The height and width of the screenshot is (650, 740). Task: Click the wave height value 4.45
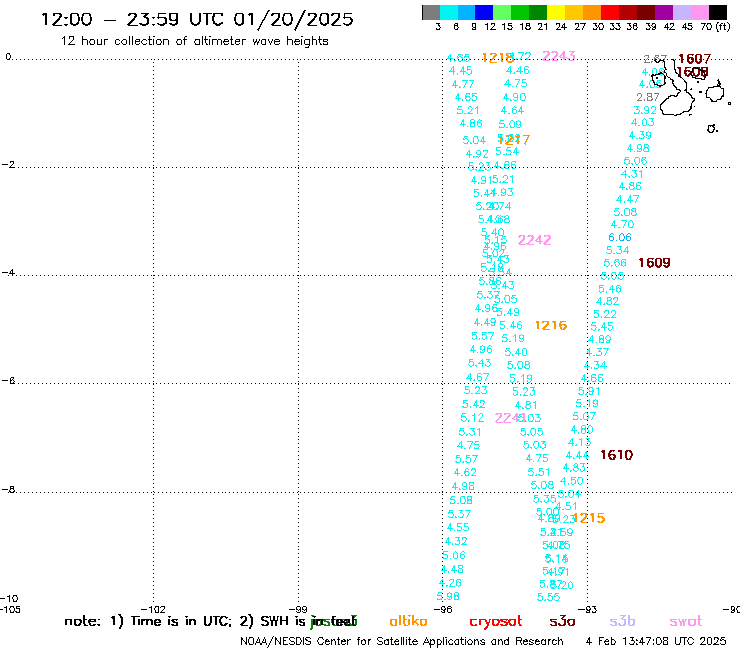tap(461, 71)
